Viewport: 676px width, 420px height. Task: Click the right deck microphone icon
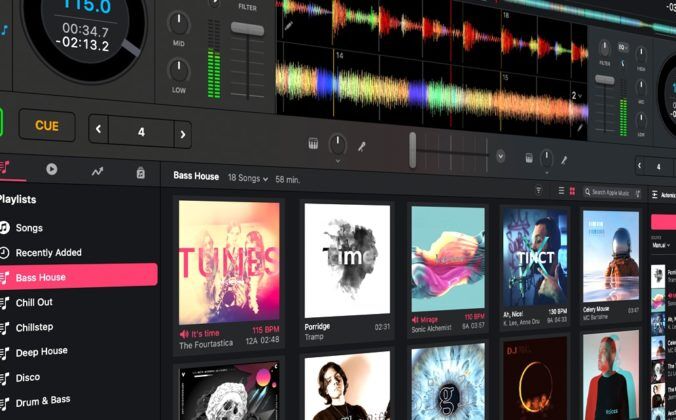564,160
